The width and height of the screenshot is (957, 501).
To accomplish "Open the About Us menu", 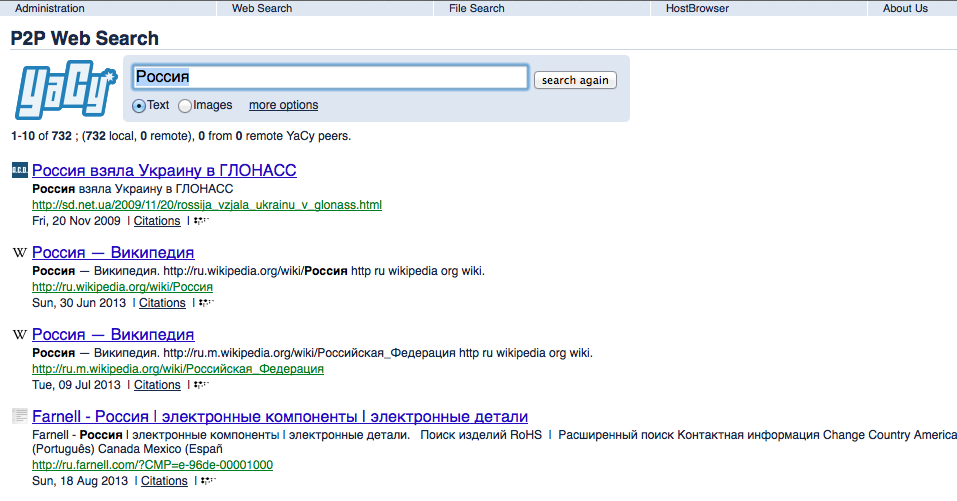I will click(x=905, y=9).
